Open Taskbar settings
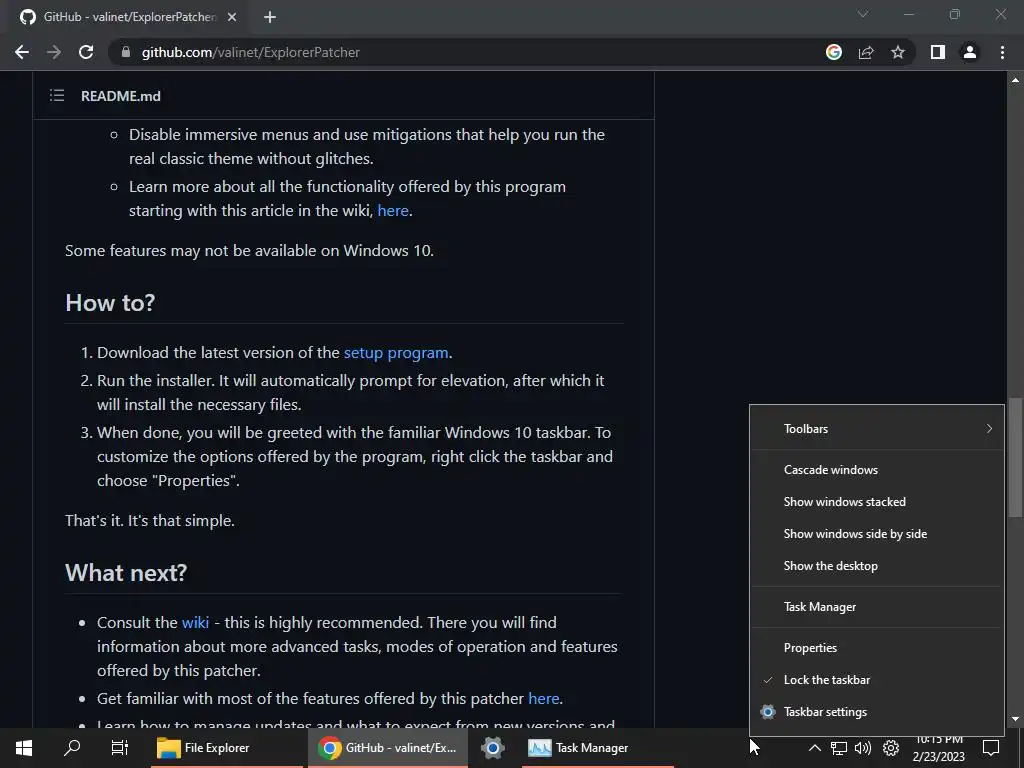This screenshot has width=1024, height=768. pos(876,712)
